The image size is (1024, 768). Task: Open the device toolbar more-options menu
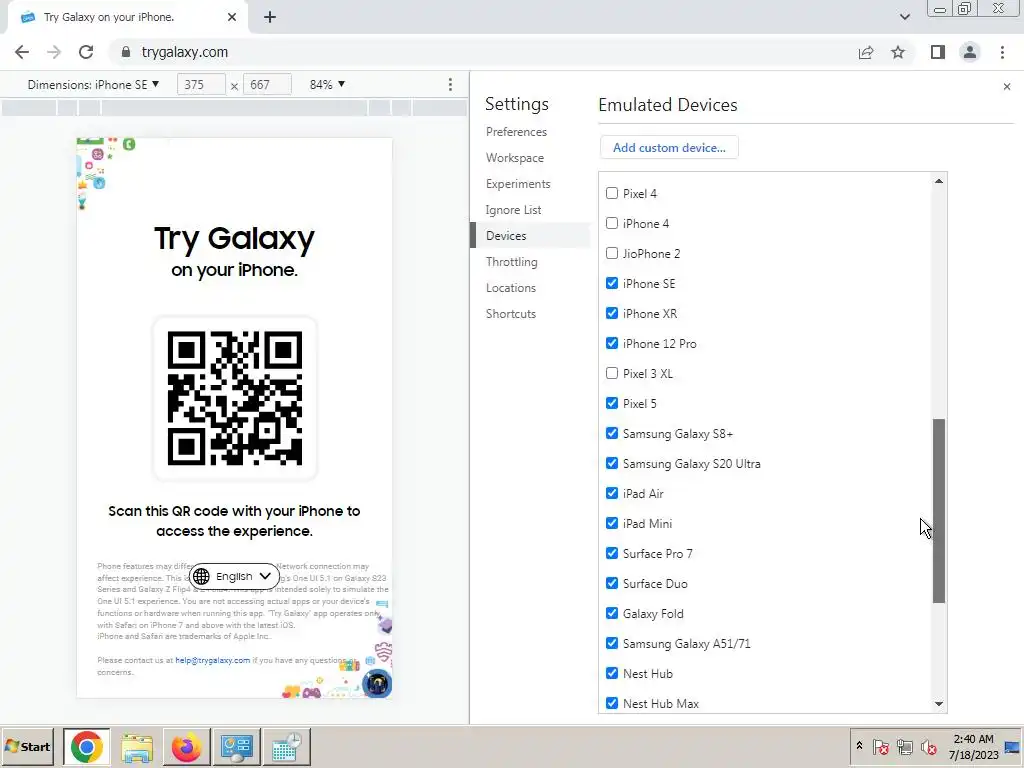(x=450, y=85)
